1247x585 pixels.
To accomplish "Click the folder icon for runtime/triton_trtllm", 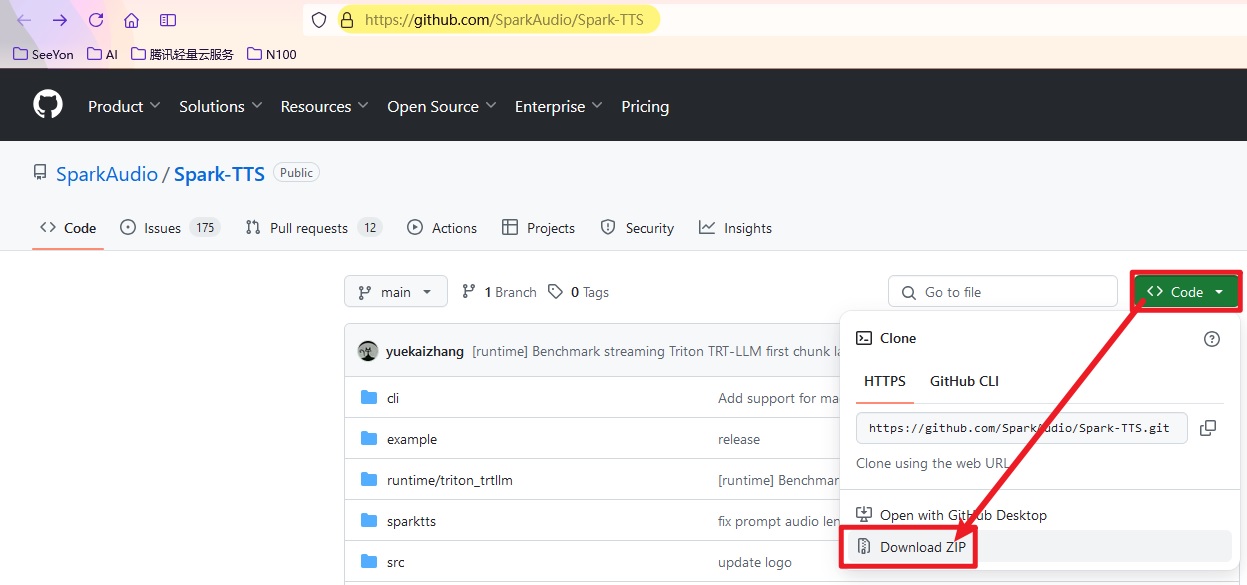I will [x=369, y=480].
